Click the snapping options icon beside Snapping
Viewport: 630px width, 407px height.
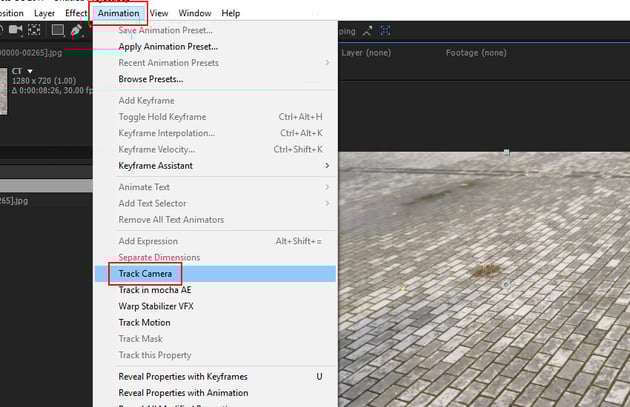click(x=367, y=31)
